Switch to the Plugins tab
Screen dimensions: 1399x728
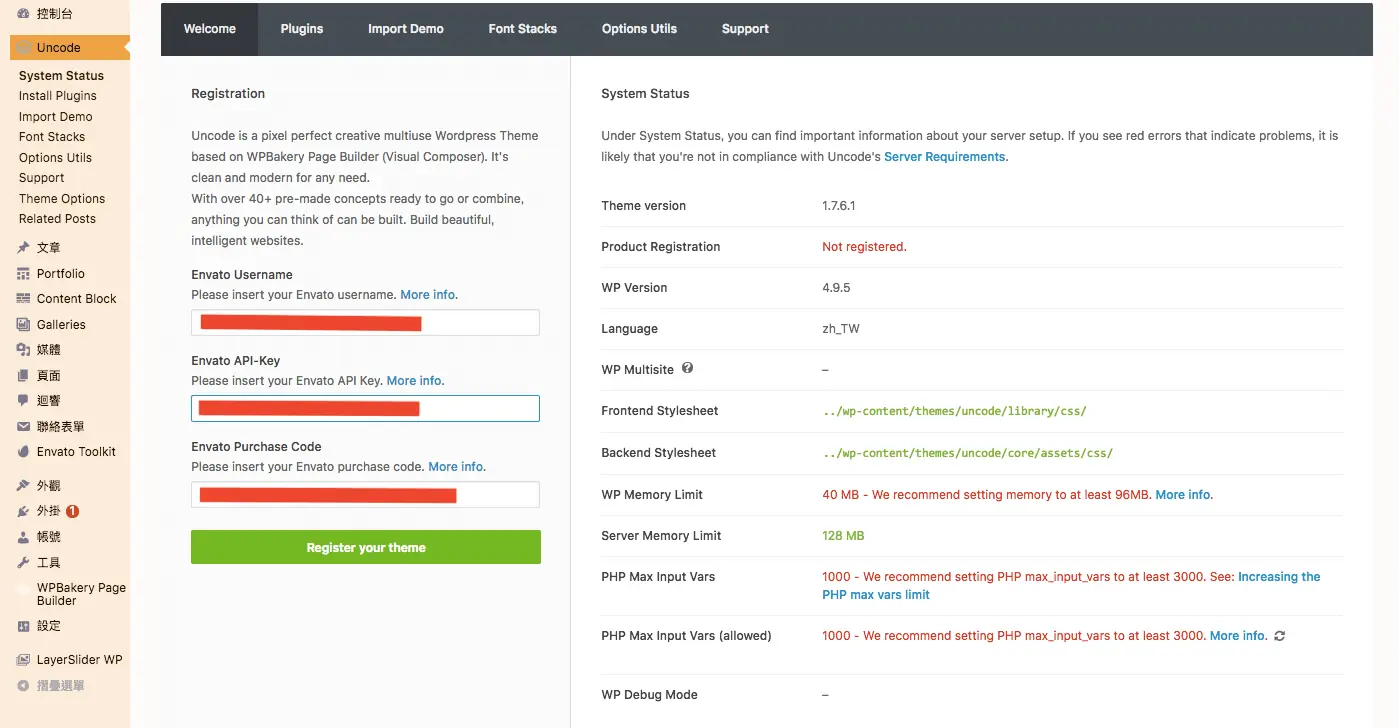pos(302,29)
